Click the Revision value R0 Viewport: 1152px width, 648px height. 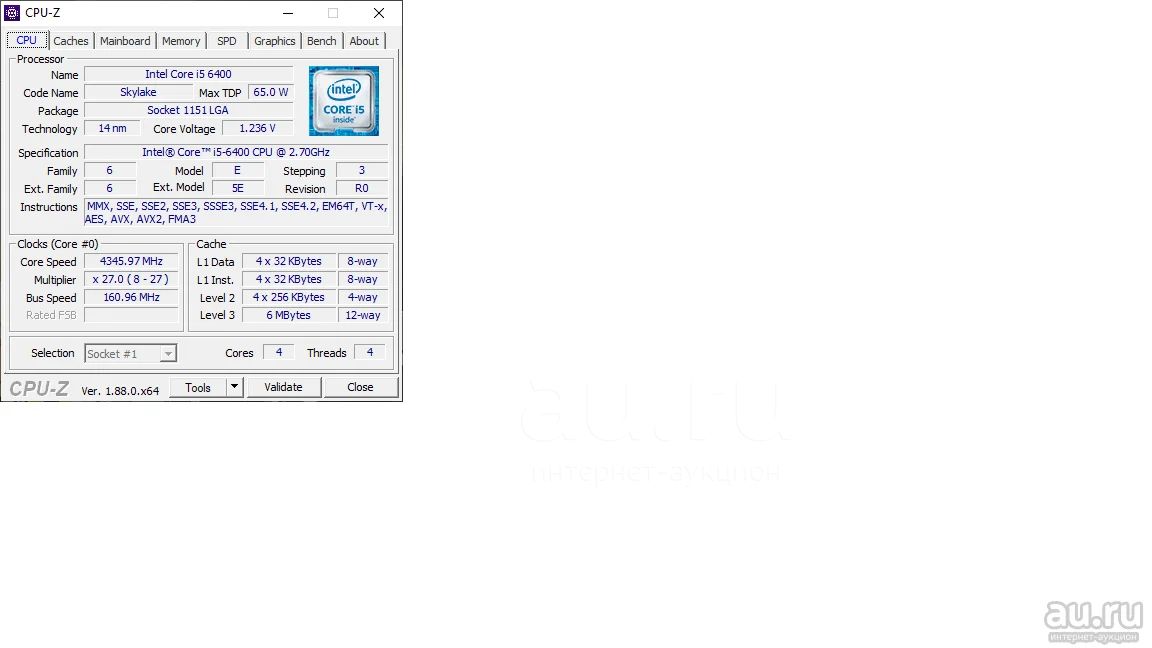pos(361,188)
